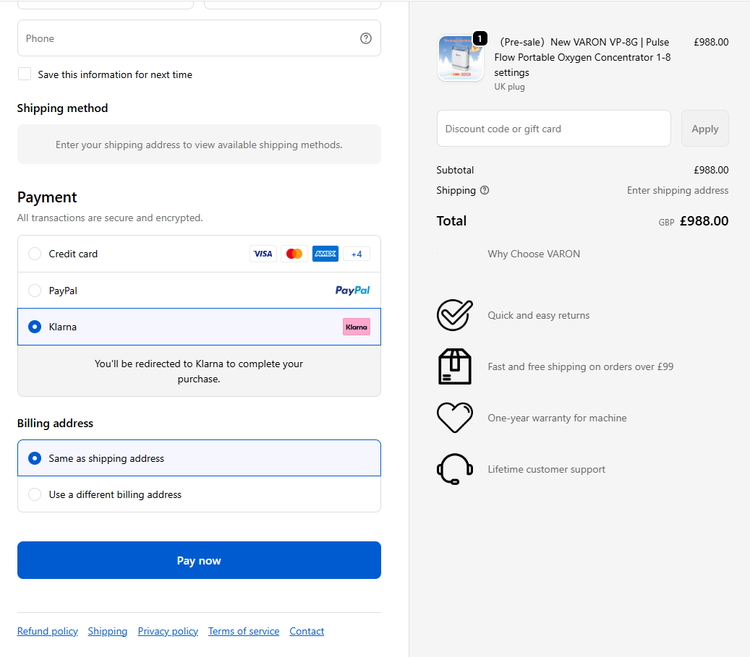Image resolution: width=750 pixels, height=657 pixels.
Task: Choose PayPal as payment method
Action: (x=35, y=291)
